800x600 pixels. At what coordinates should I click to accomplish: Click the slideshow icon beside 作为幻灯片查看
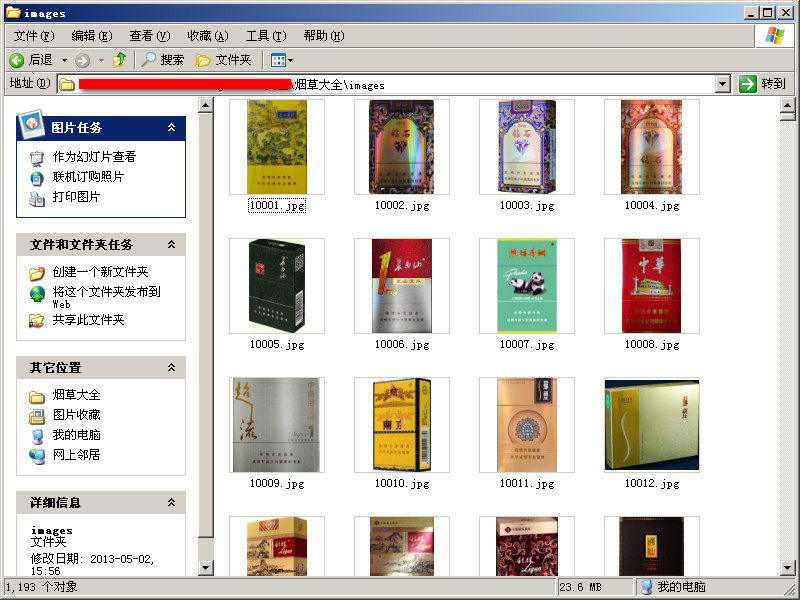pos(37,158)
